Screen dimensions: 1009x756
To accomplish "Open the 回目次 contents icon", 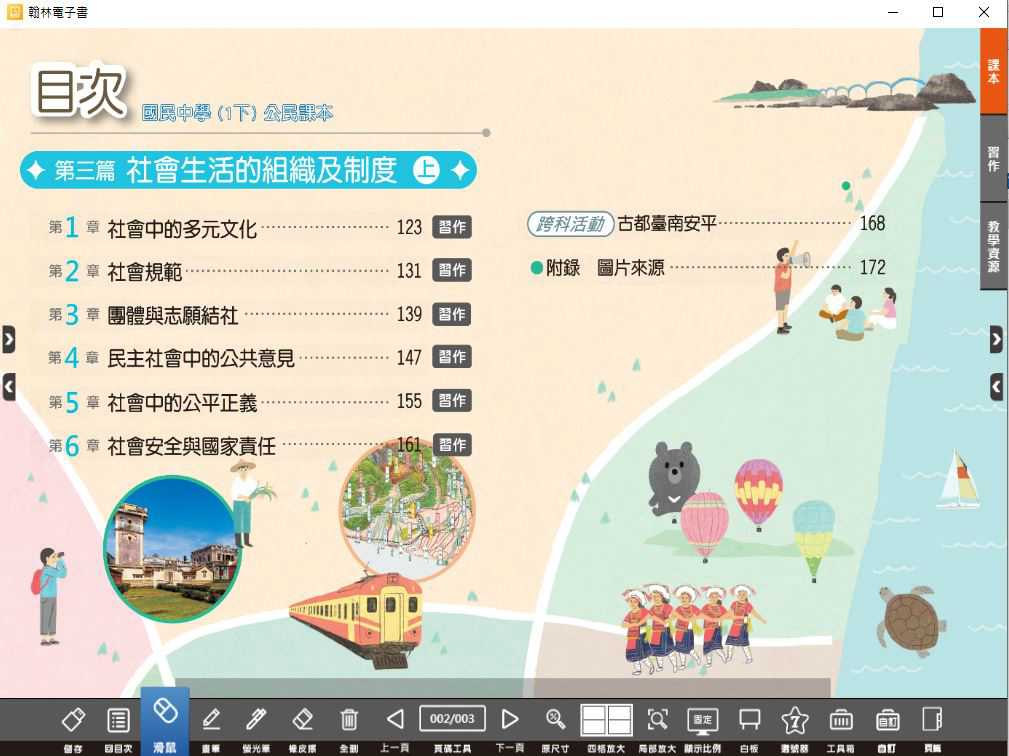I will pyautogui.click(x=118, y=719).
